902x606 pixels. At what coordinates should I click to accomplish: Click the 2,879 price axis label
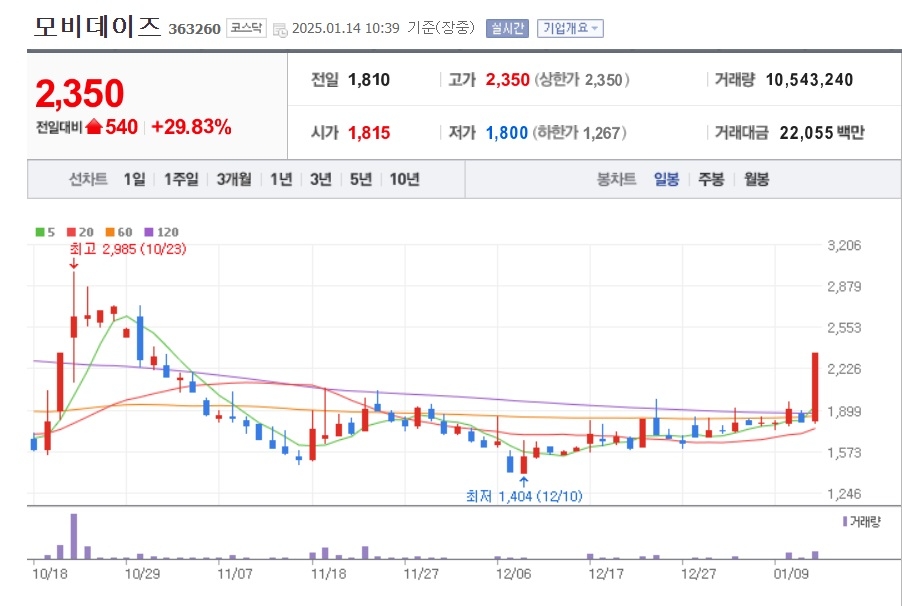point(844,287)
